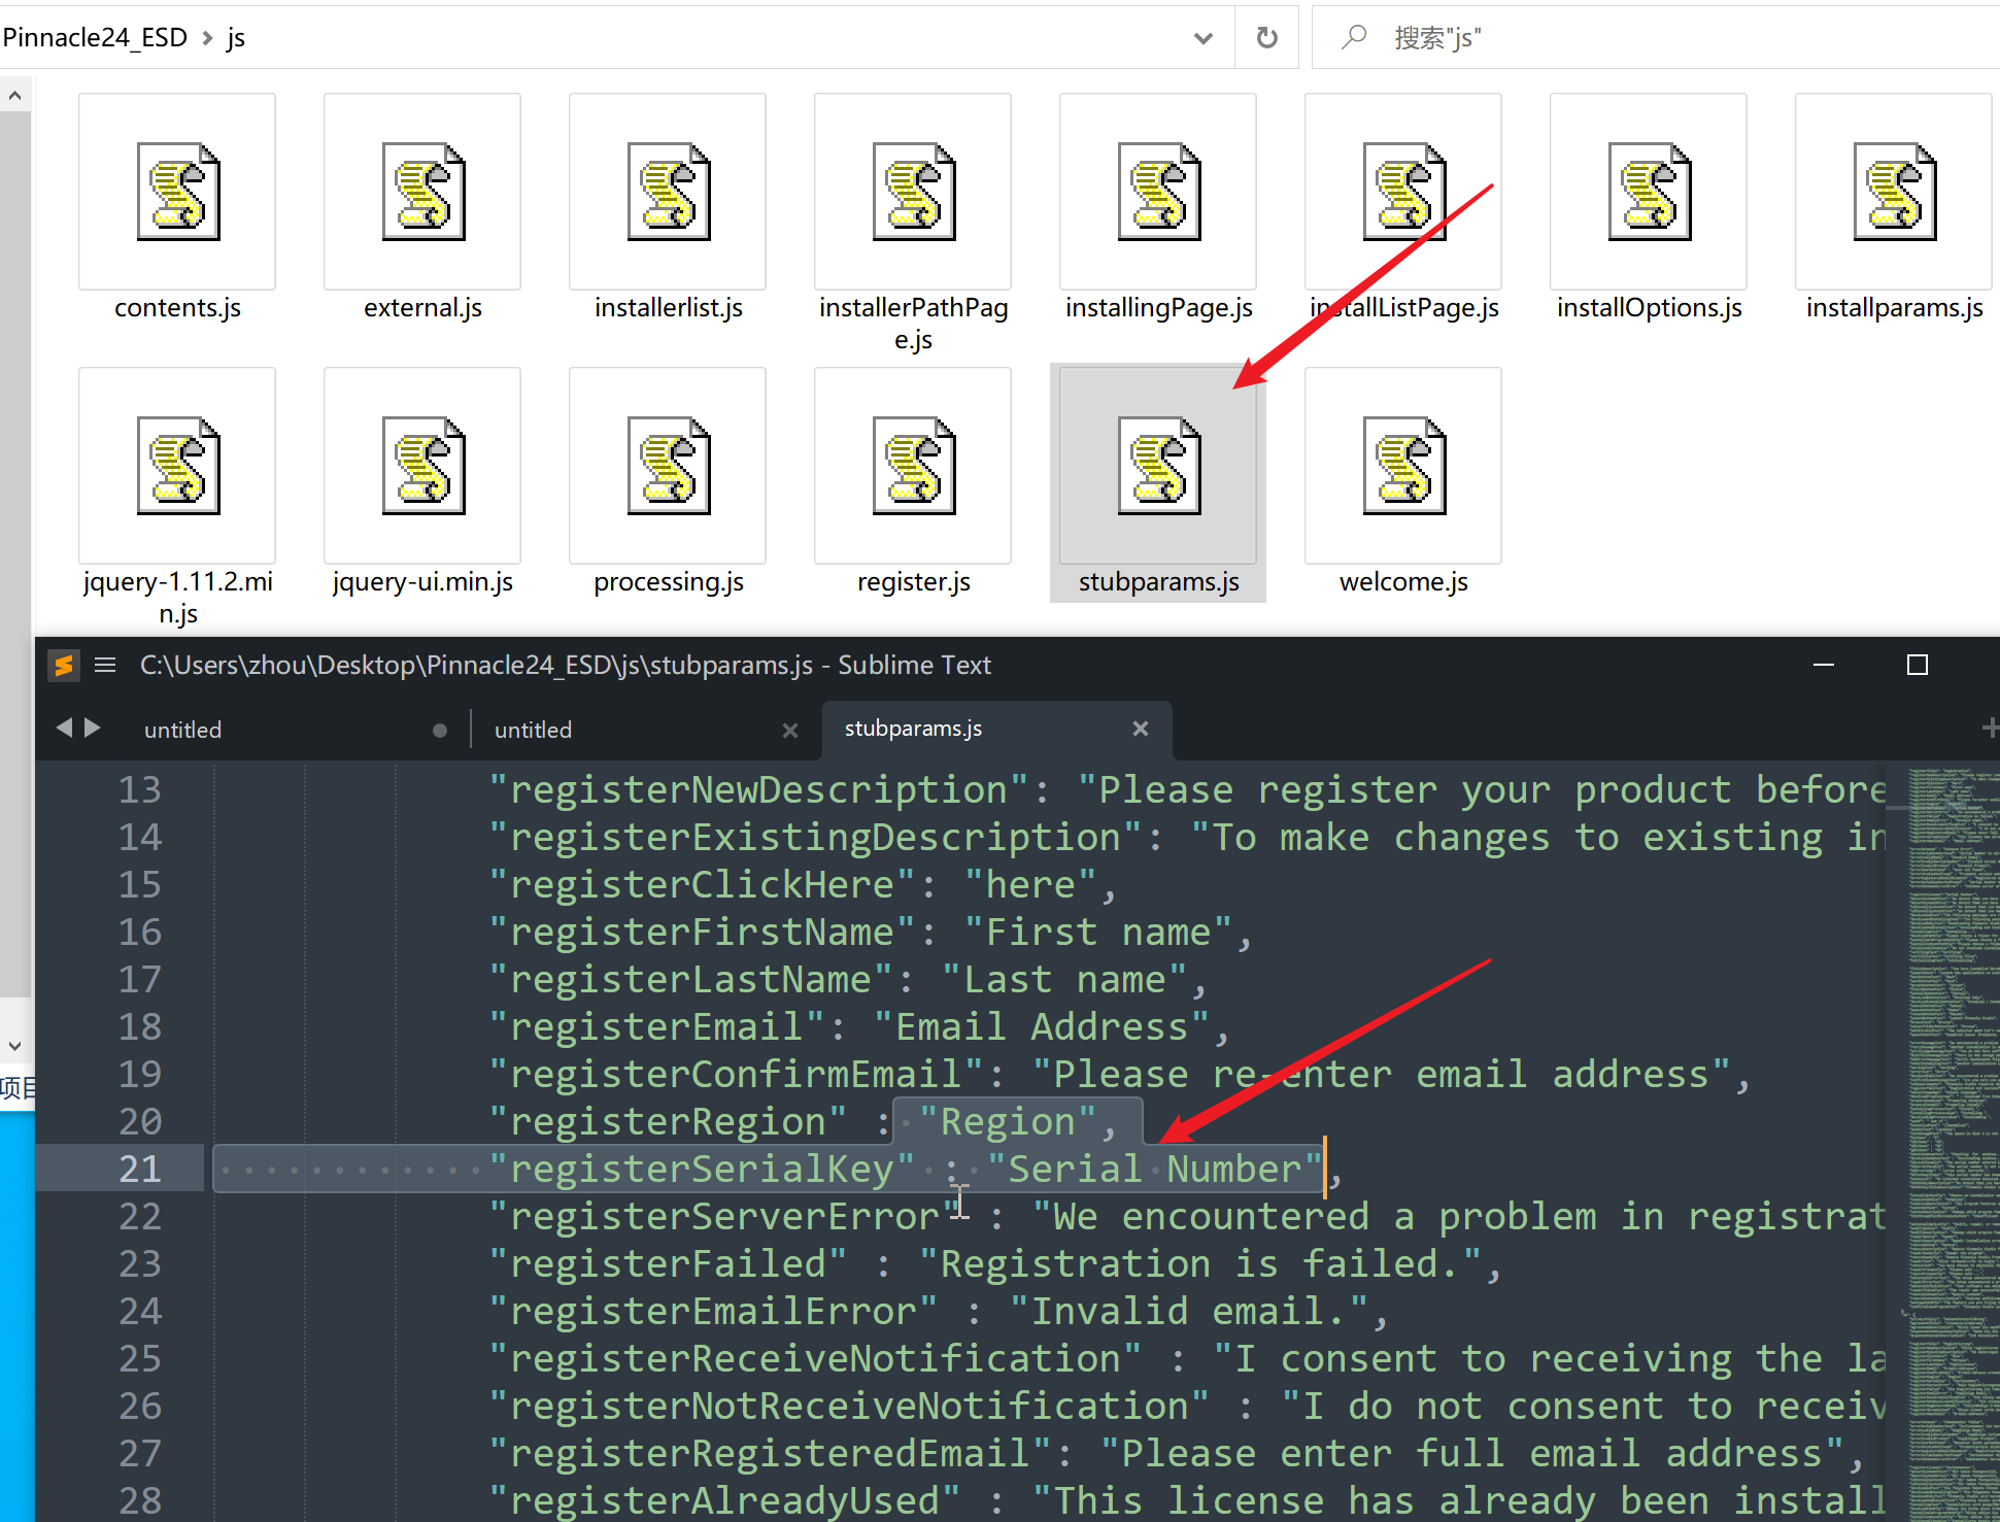Image resolution: width=2000 pixels, height=1522 pixels.
Task: Add a new tab with plus button
Action: [1990, 728]
